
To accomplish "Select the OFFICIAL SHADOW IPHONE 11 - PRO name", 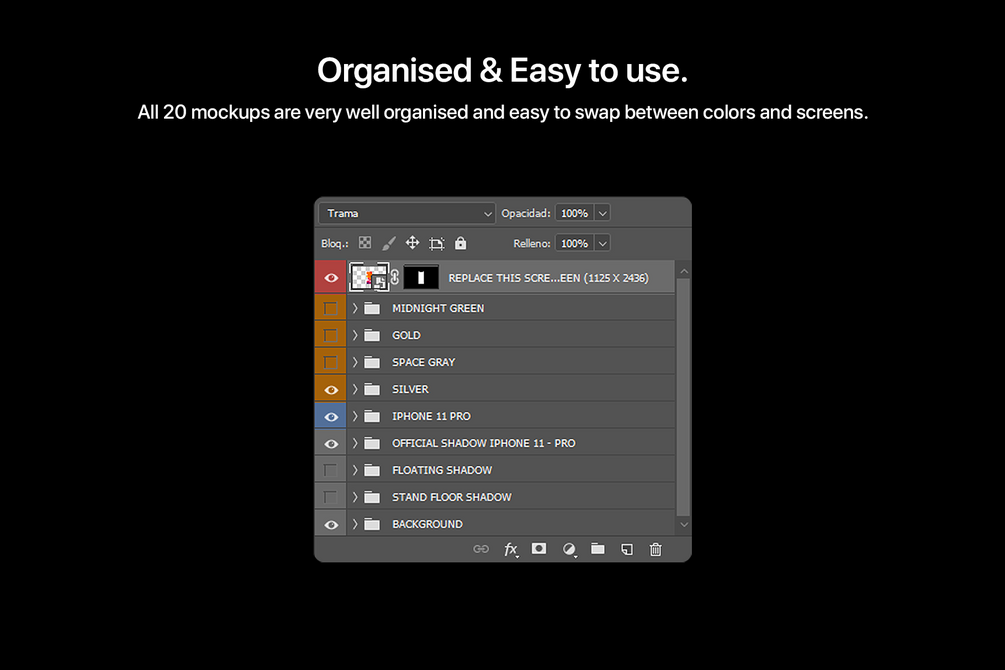I will click(x=484, y=443).
